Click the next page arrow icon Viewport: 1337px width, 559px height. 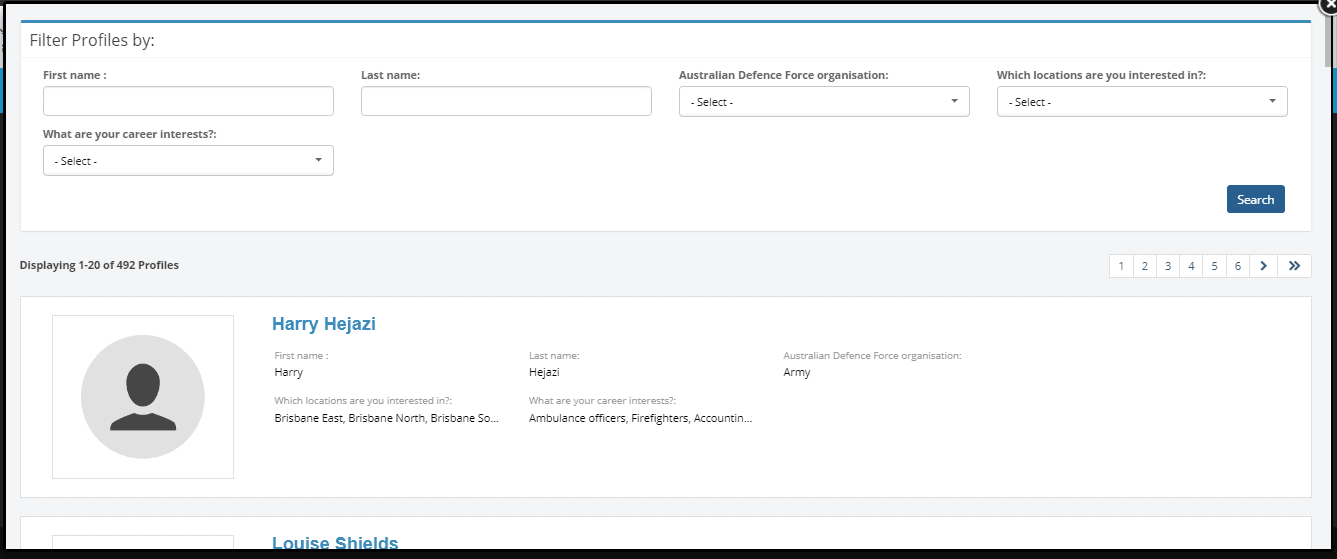(1264, 266)
